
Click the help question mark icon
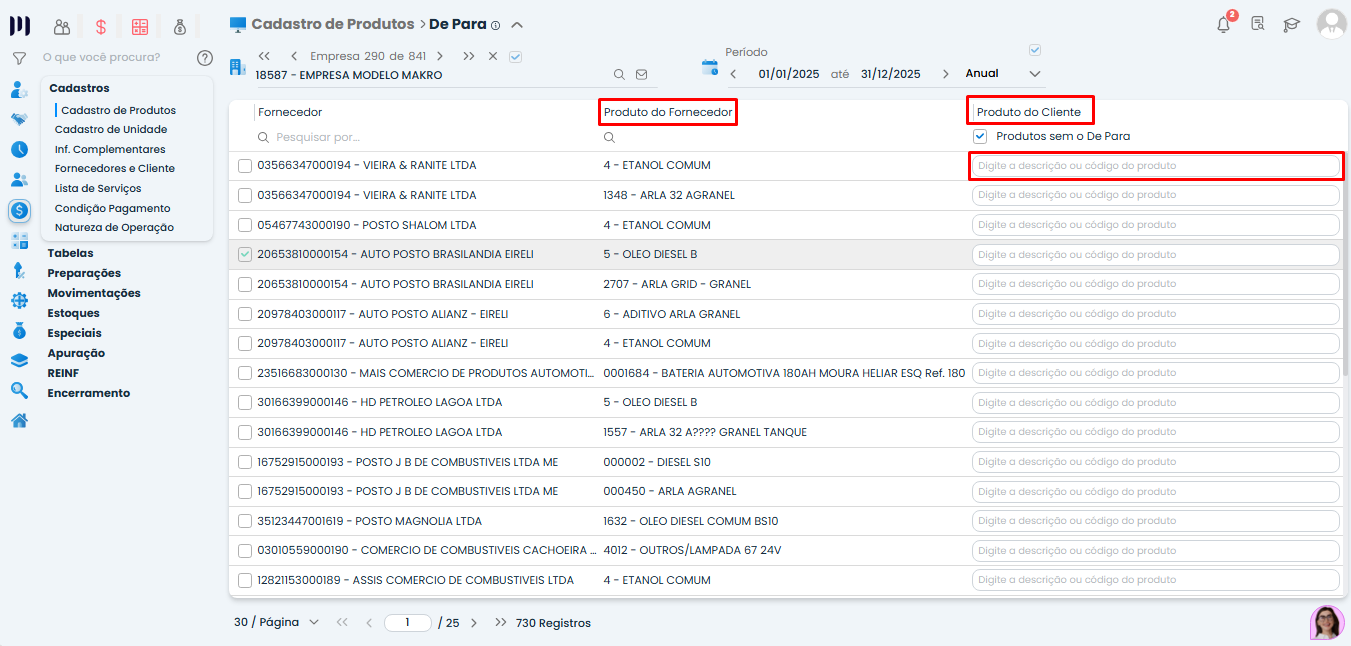205,58
